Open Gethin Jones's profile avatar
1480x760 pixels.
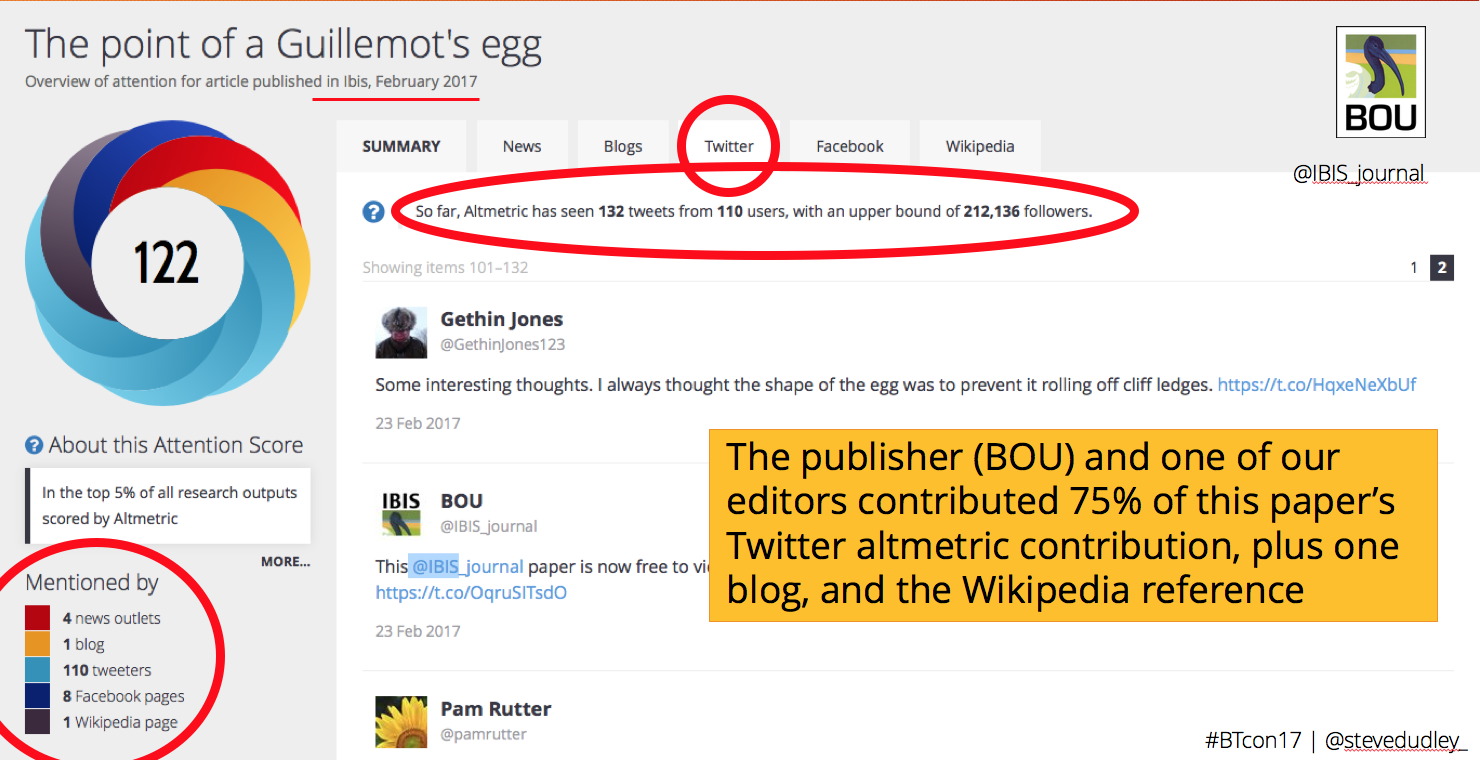click(x=401, y=332)
